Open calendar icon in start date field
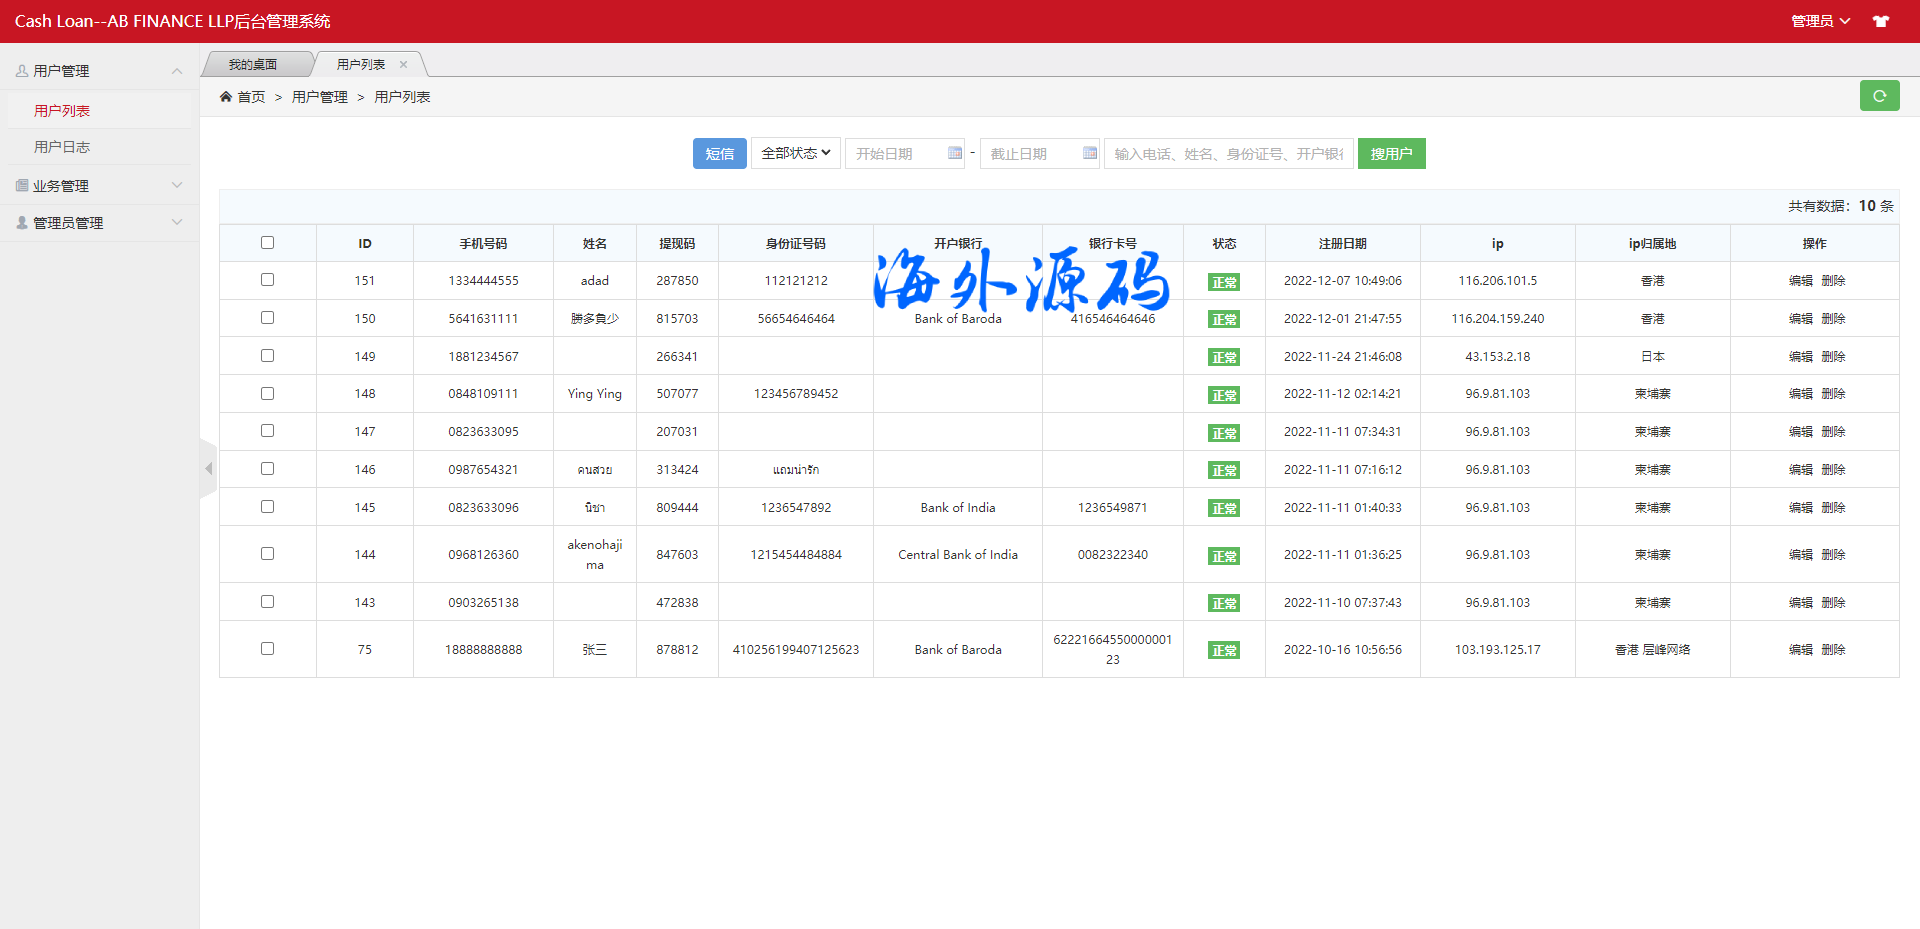The height and width of the screenshot is (929, 1920). point(954,153)
